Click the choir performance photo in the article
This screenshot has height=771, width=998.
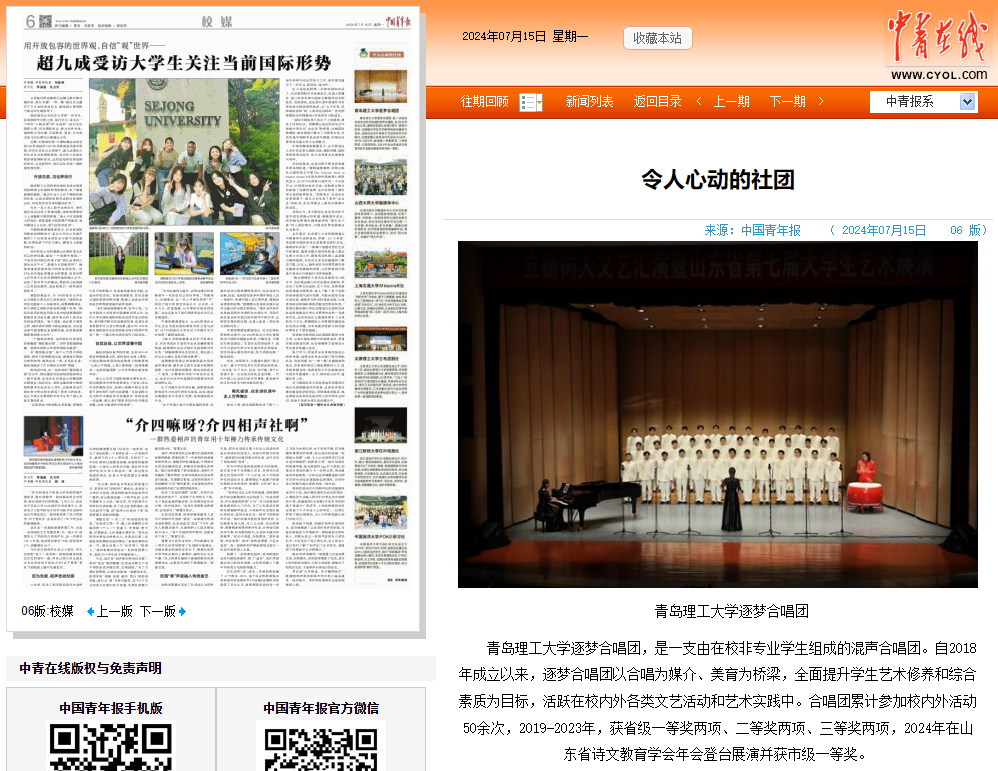[x=717, y=414]
